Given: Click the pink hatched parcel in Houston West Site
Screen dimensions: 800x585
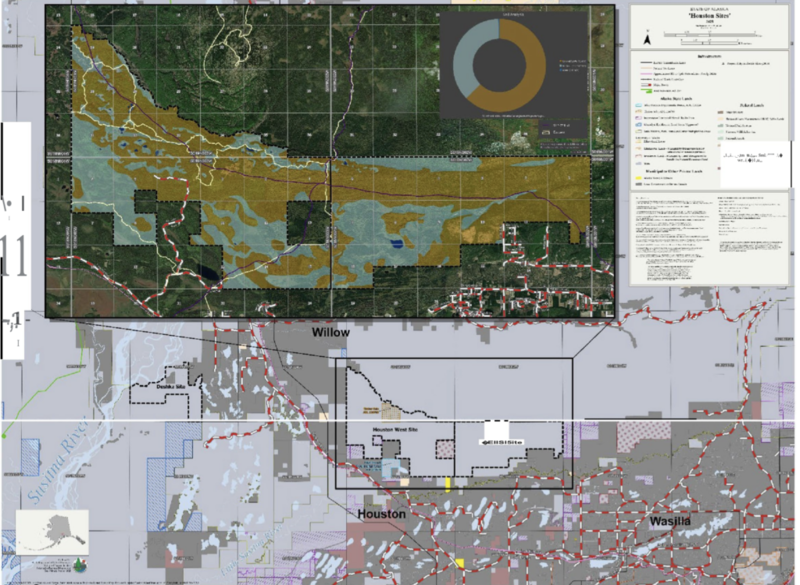Looking at the screenshot, I should point(444,449).
